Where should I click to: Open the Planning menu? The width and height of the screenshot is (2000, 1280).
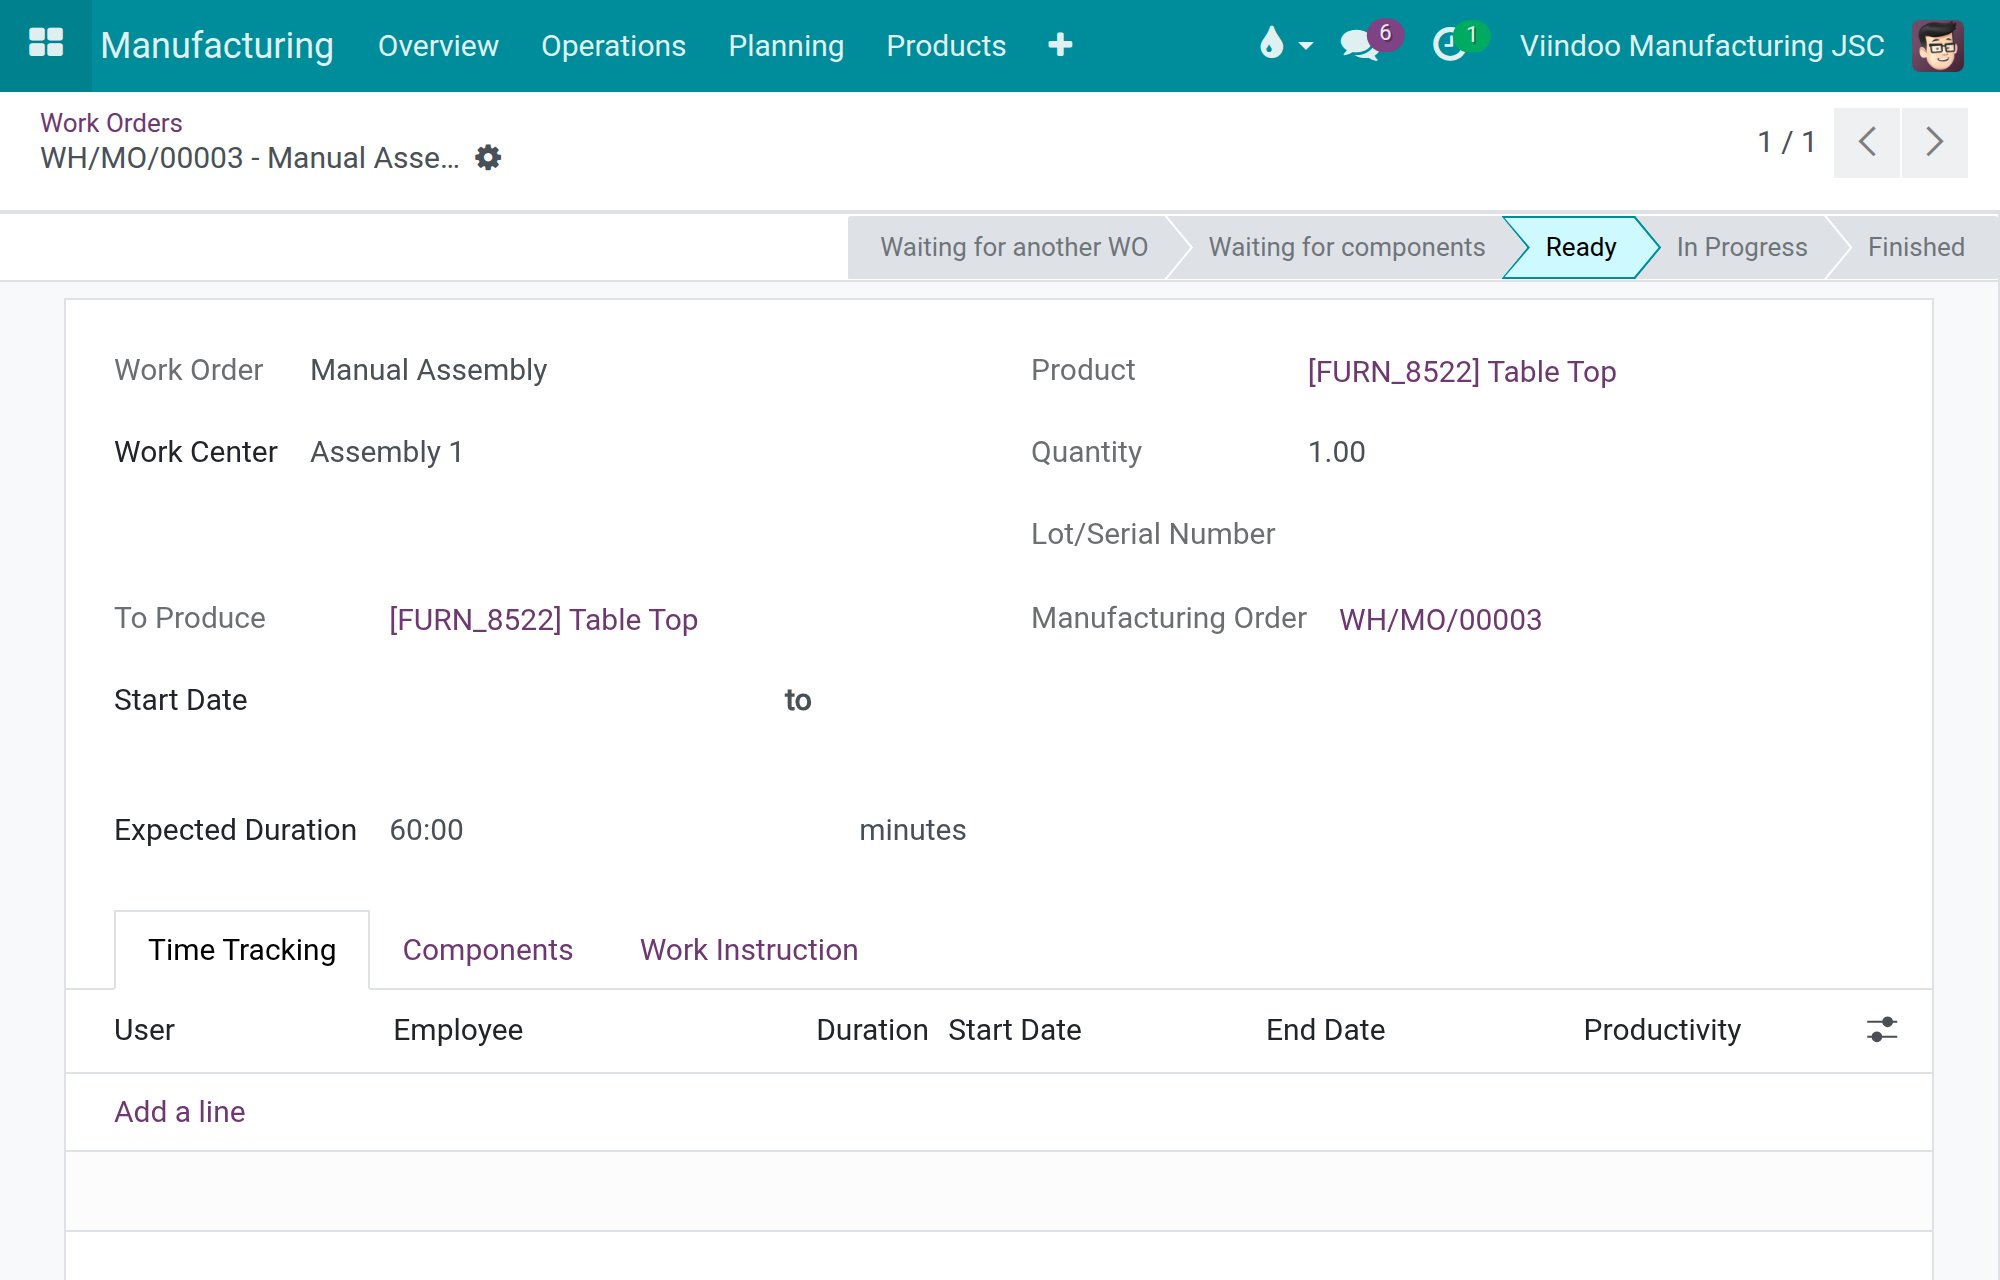pos(786,45)
